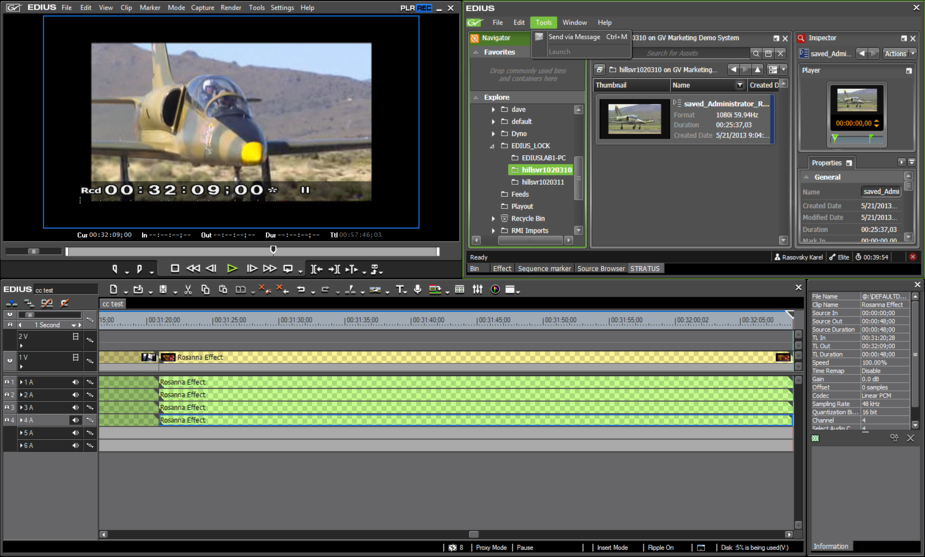Toggle the 1V video track mute icon
Viewport: 925px width, 557px height.
(76, 358)
